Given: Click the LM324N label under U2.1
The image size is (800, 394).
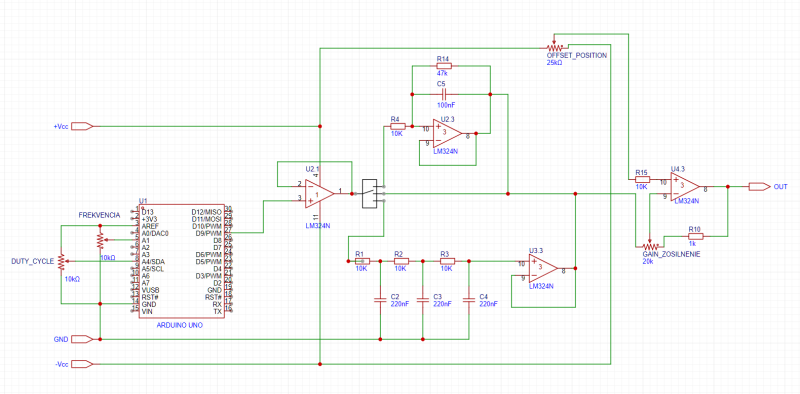Looking at the screenshot, I should (317, 225).
